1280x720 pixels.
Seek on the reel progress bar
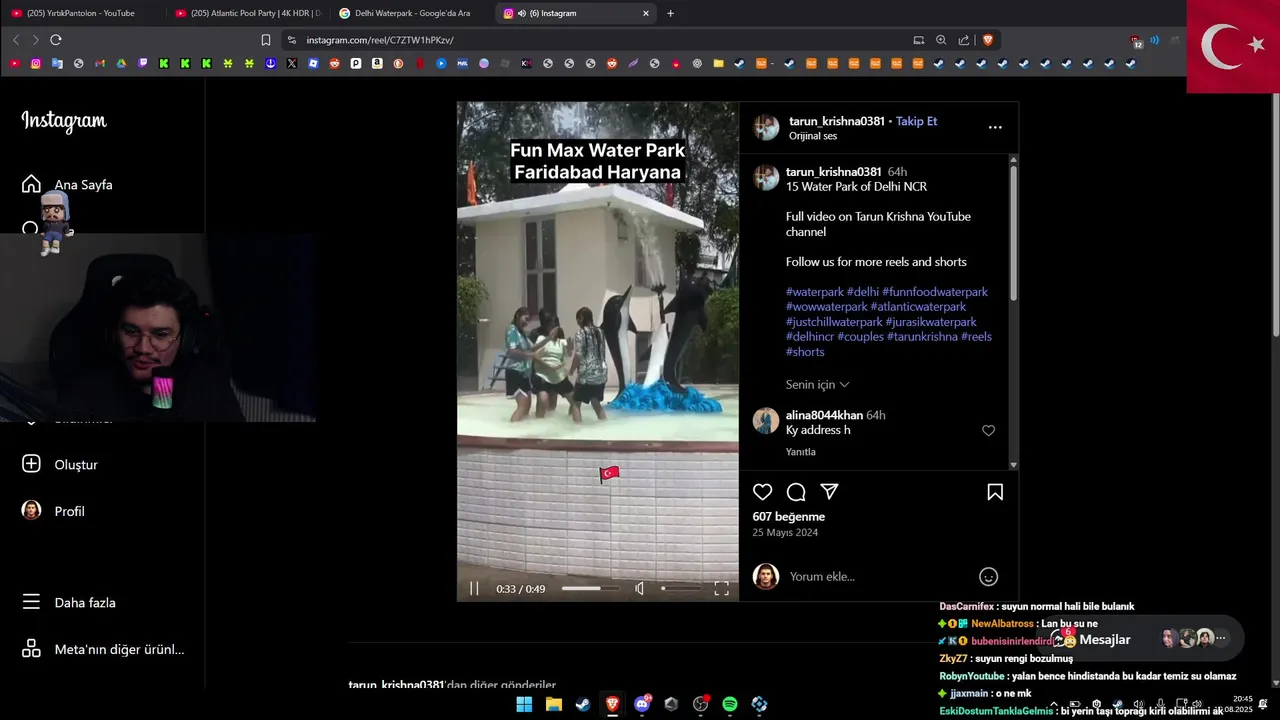[589, 589]
